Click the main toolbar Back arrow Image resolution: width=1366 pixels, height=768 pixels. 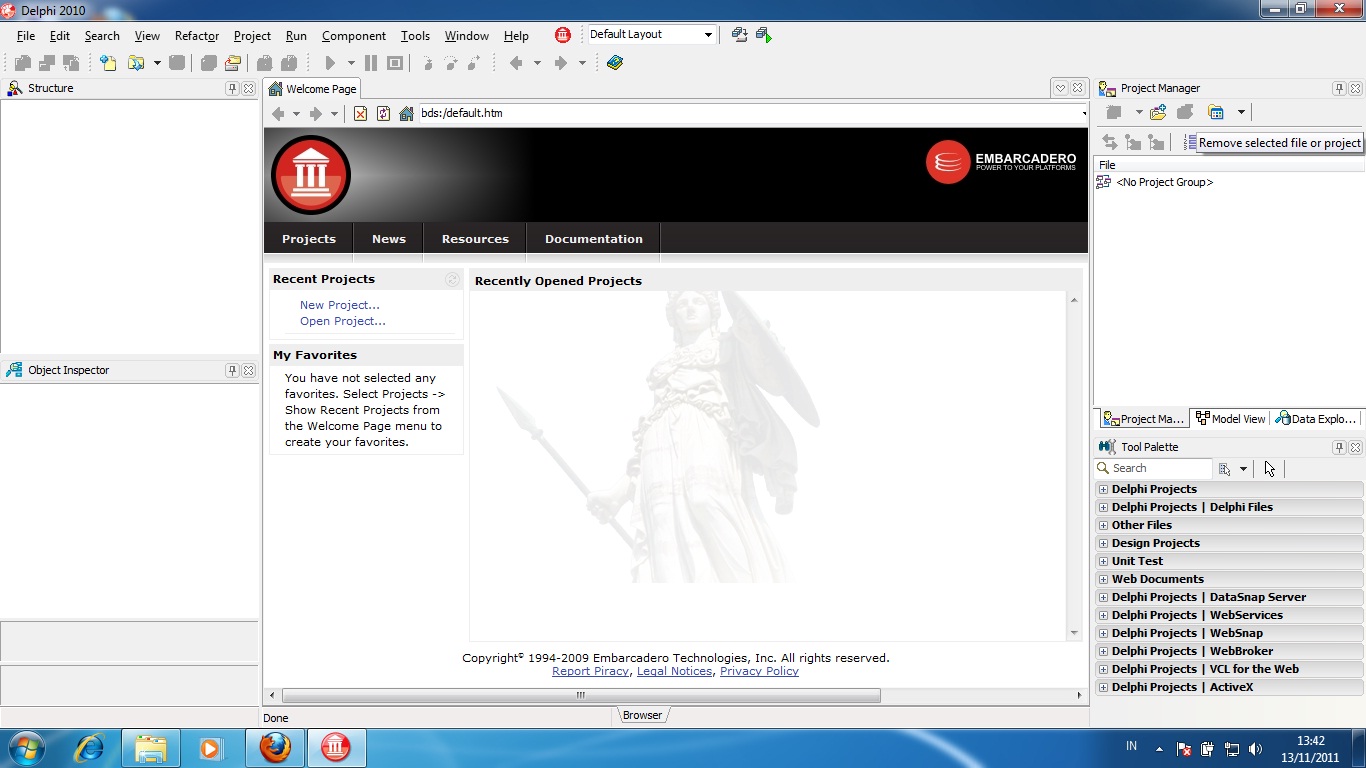point(516,63)
